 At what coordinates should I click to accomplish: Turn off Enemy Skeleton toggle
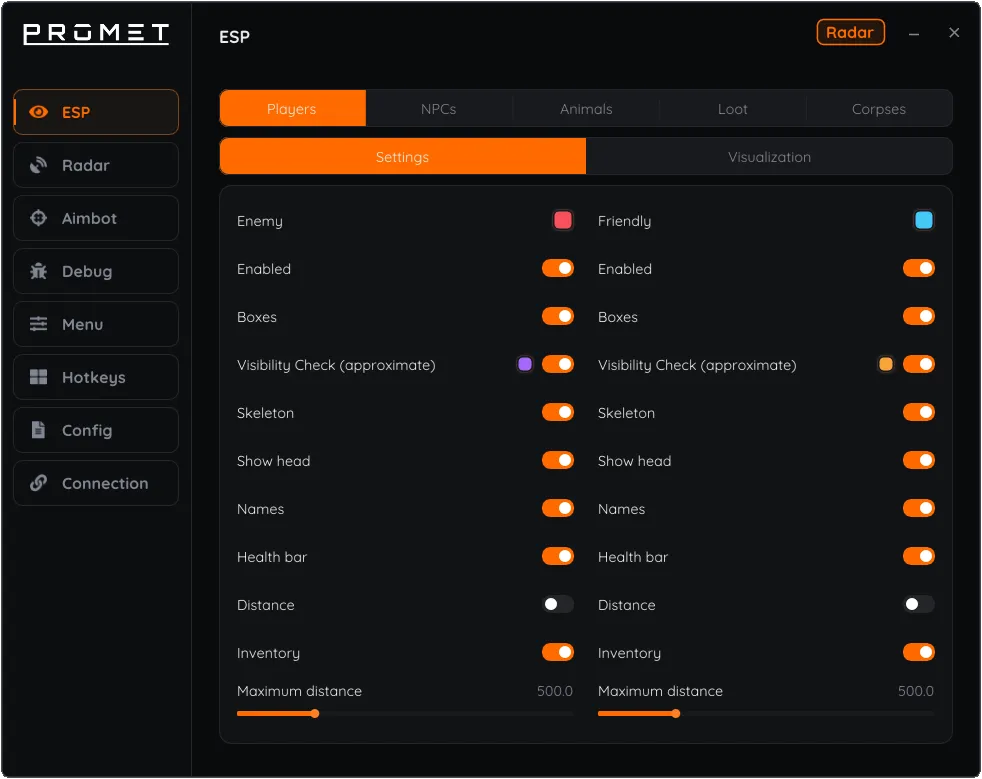coord(558,412)
